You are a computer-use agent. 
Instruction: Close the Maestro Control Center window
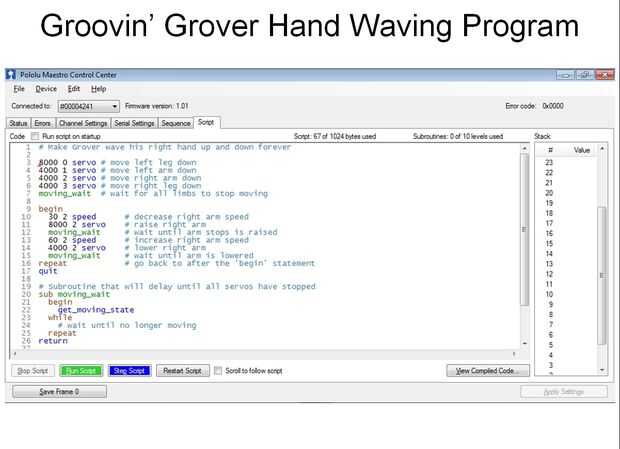click(x=604, y=75)
